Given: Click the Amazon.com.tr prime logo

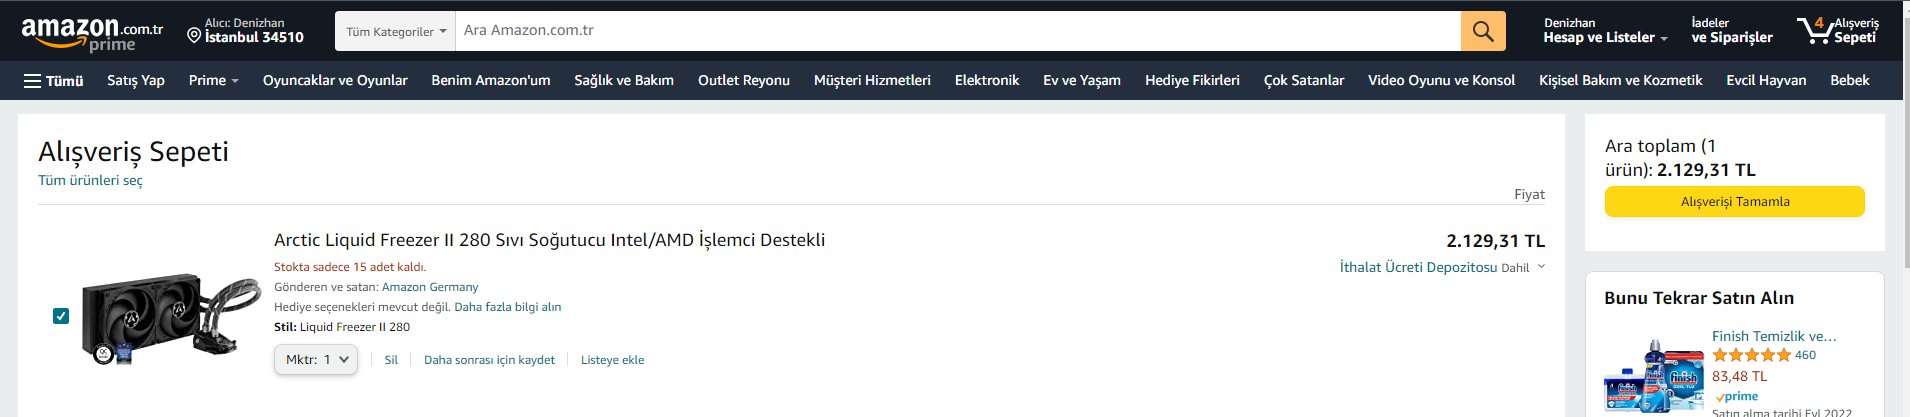Looking at the screenshot, I should coord(92,34).
